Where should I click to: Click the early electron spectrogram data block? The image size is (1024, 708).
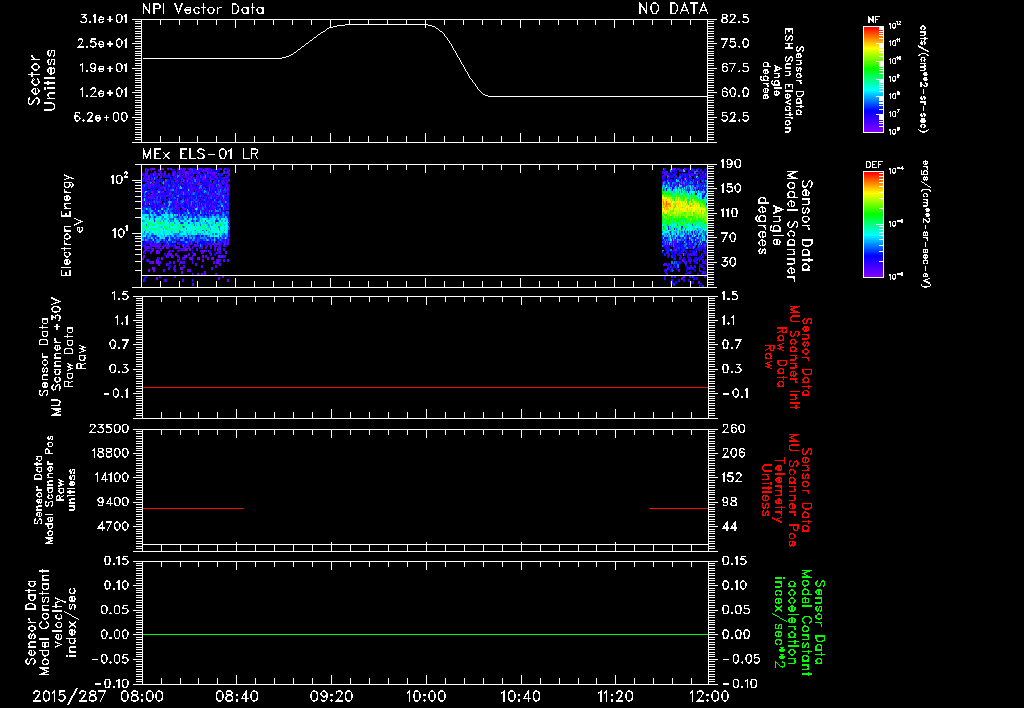click(185, 225)
